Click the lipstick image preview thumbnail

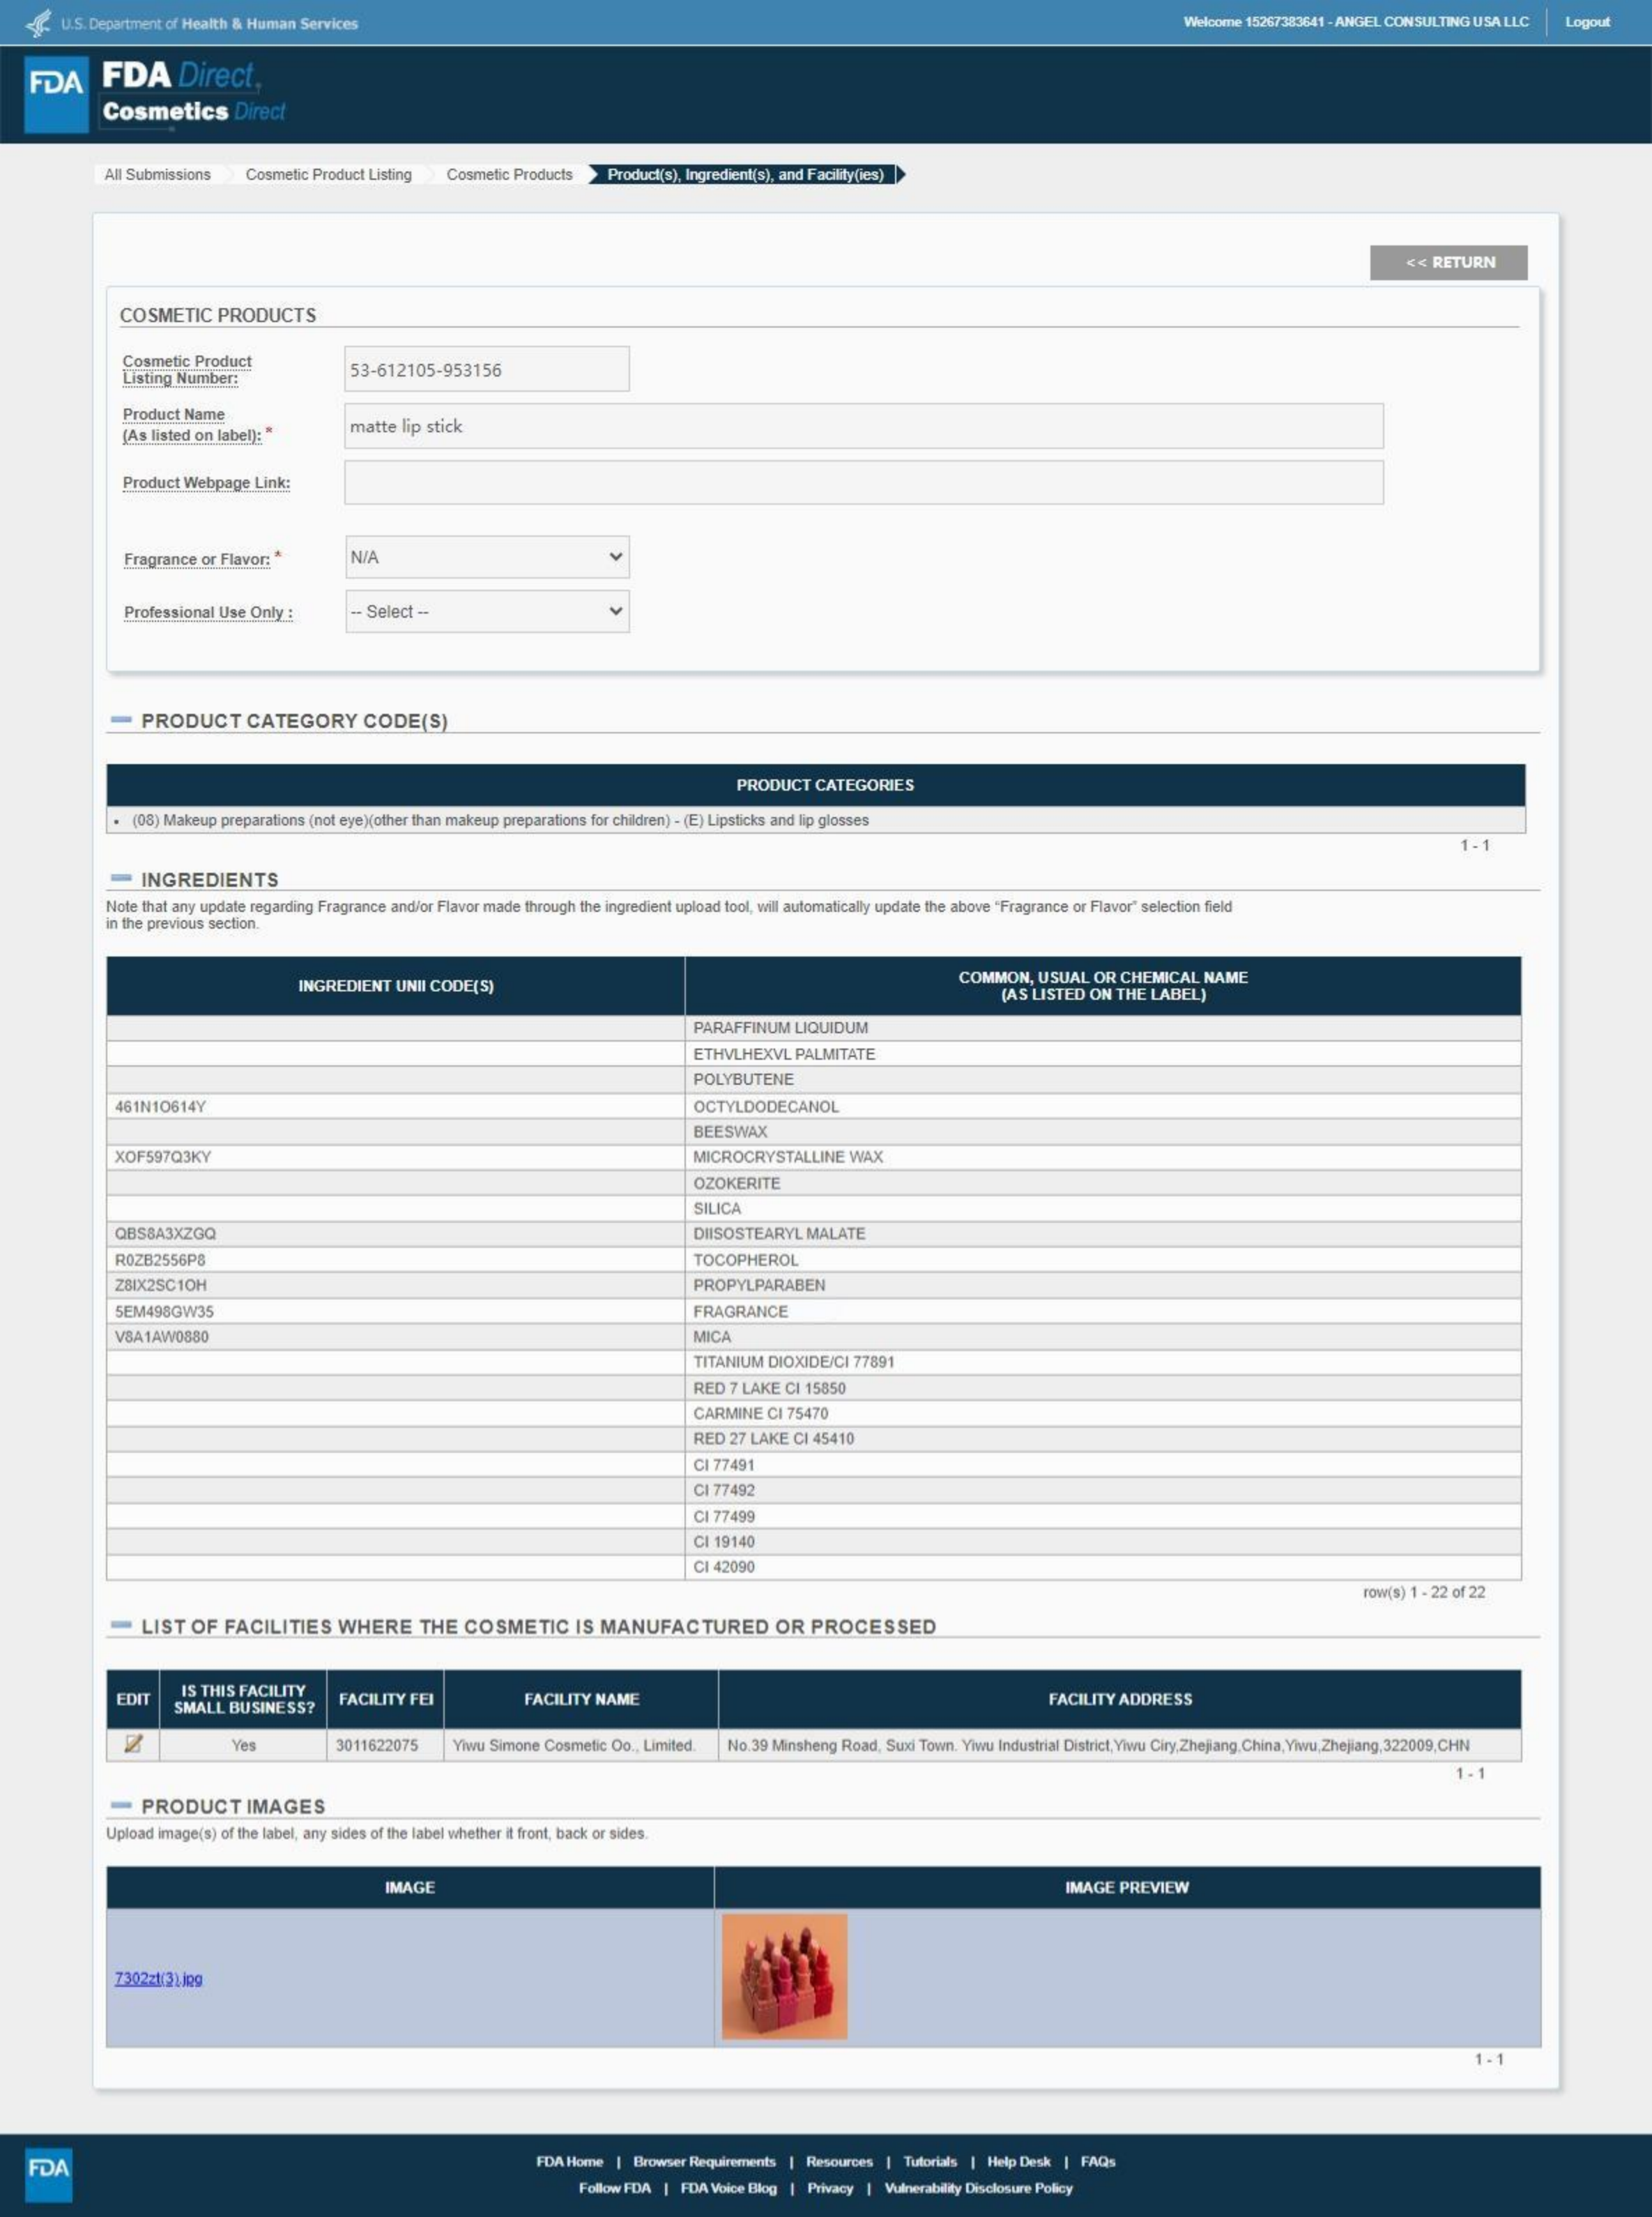click(x=784, y=1976)
